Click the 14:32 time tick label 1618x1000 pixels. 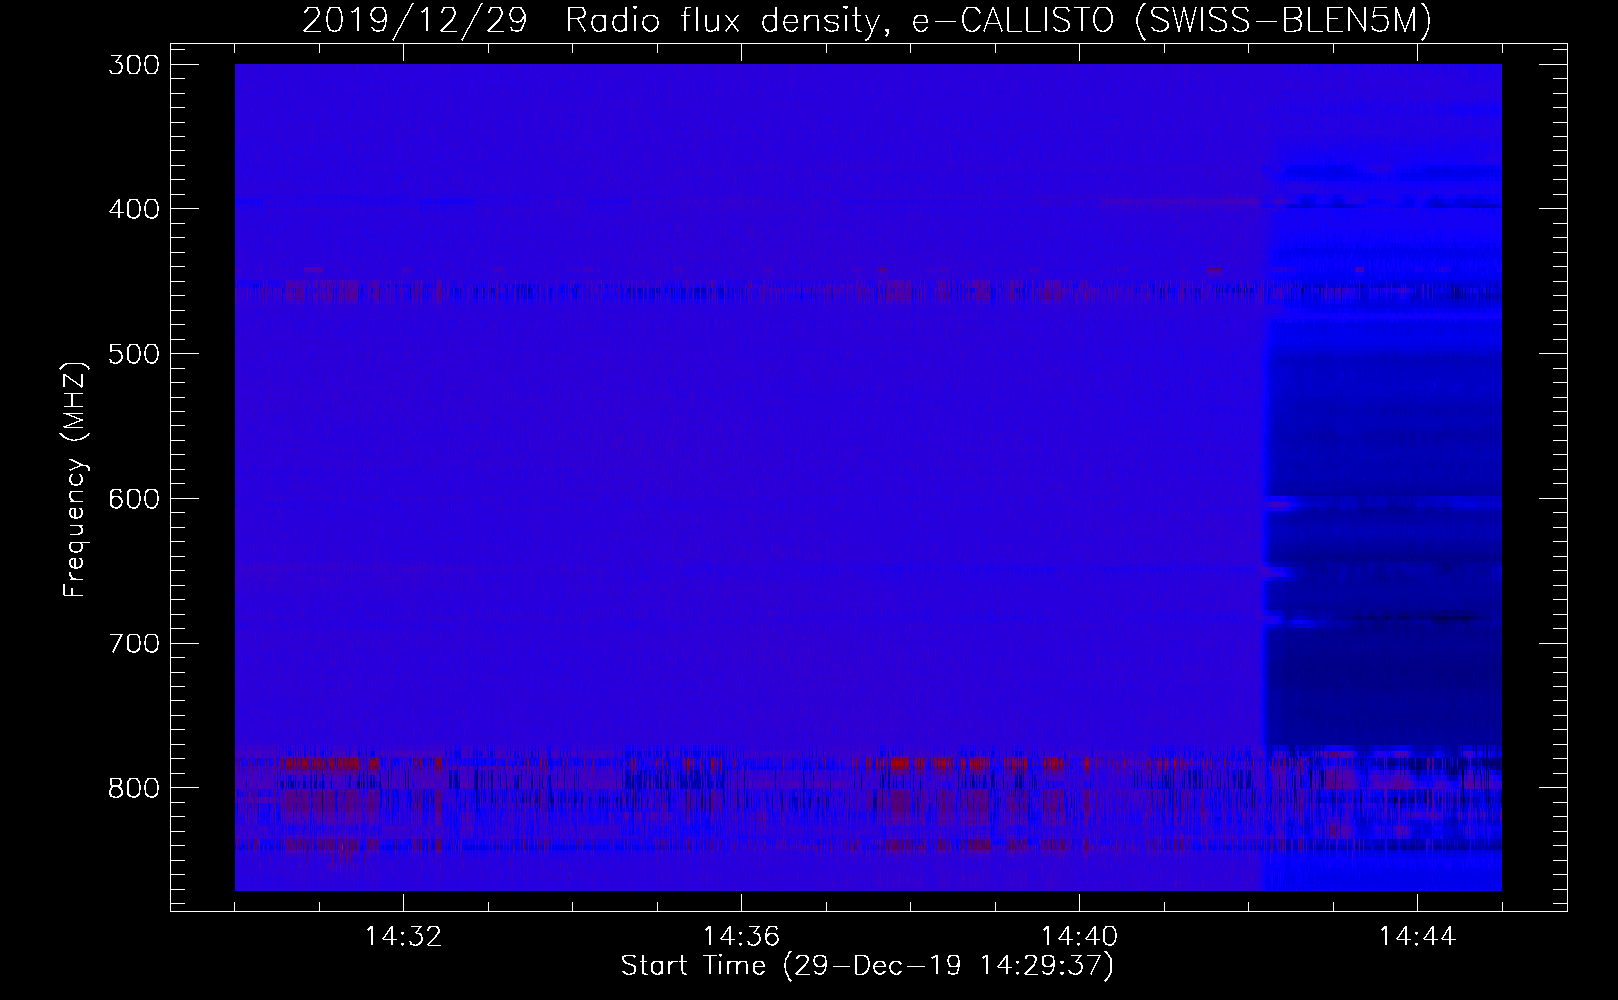point(403,937)
